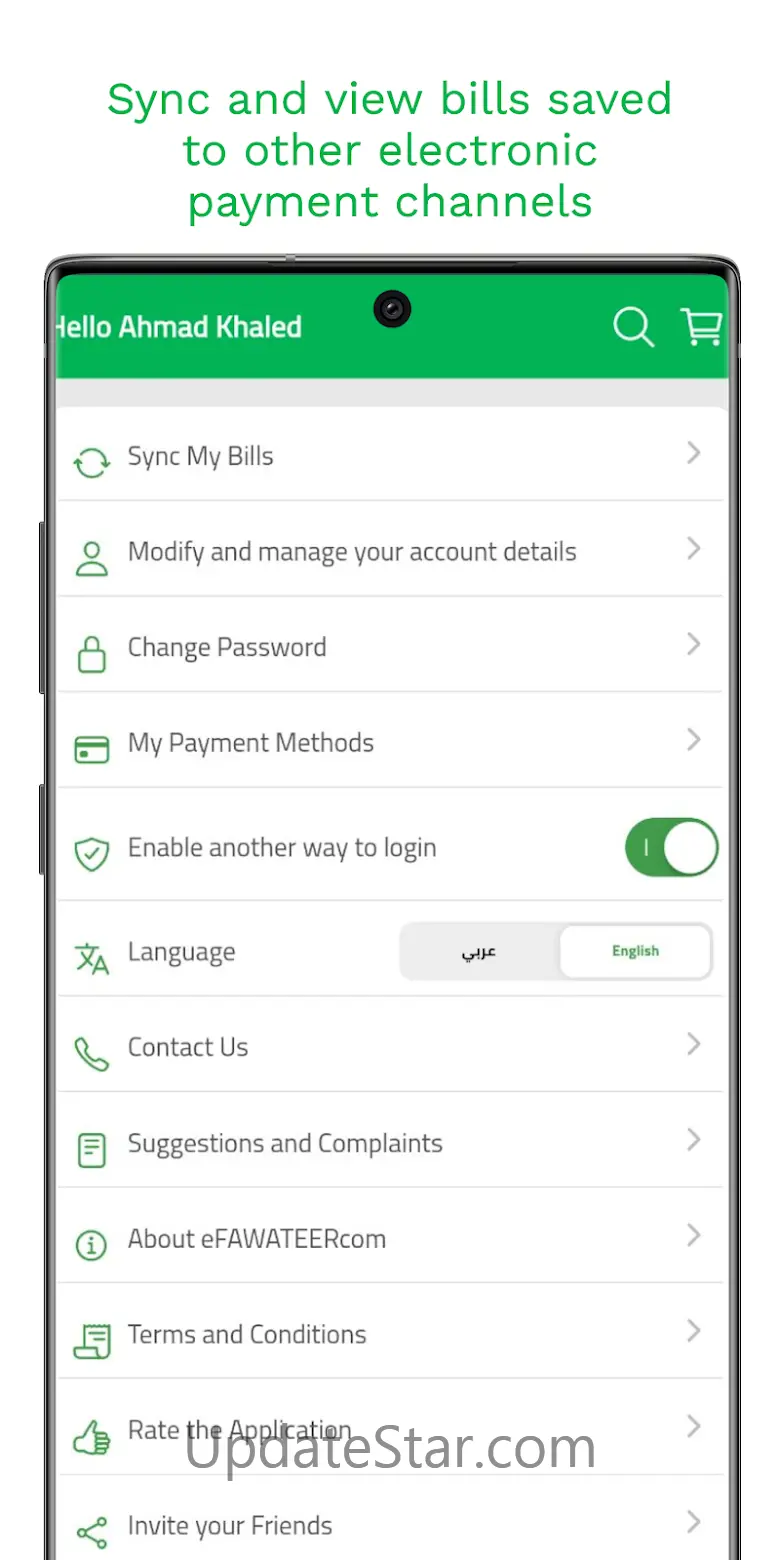The image size is (780, 1560).
Task: Disable the another way to login switch
Action: click(x=671, y=848)
